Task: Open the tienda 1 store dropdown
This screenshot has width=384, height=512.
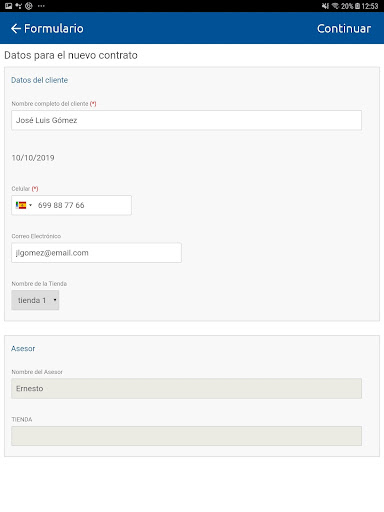Action: [x=35, y=300]
